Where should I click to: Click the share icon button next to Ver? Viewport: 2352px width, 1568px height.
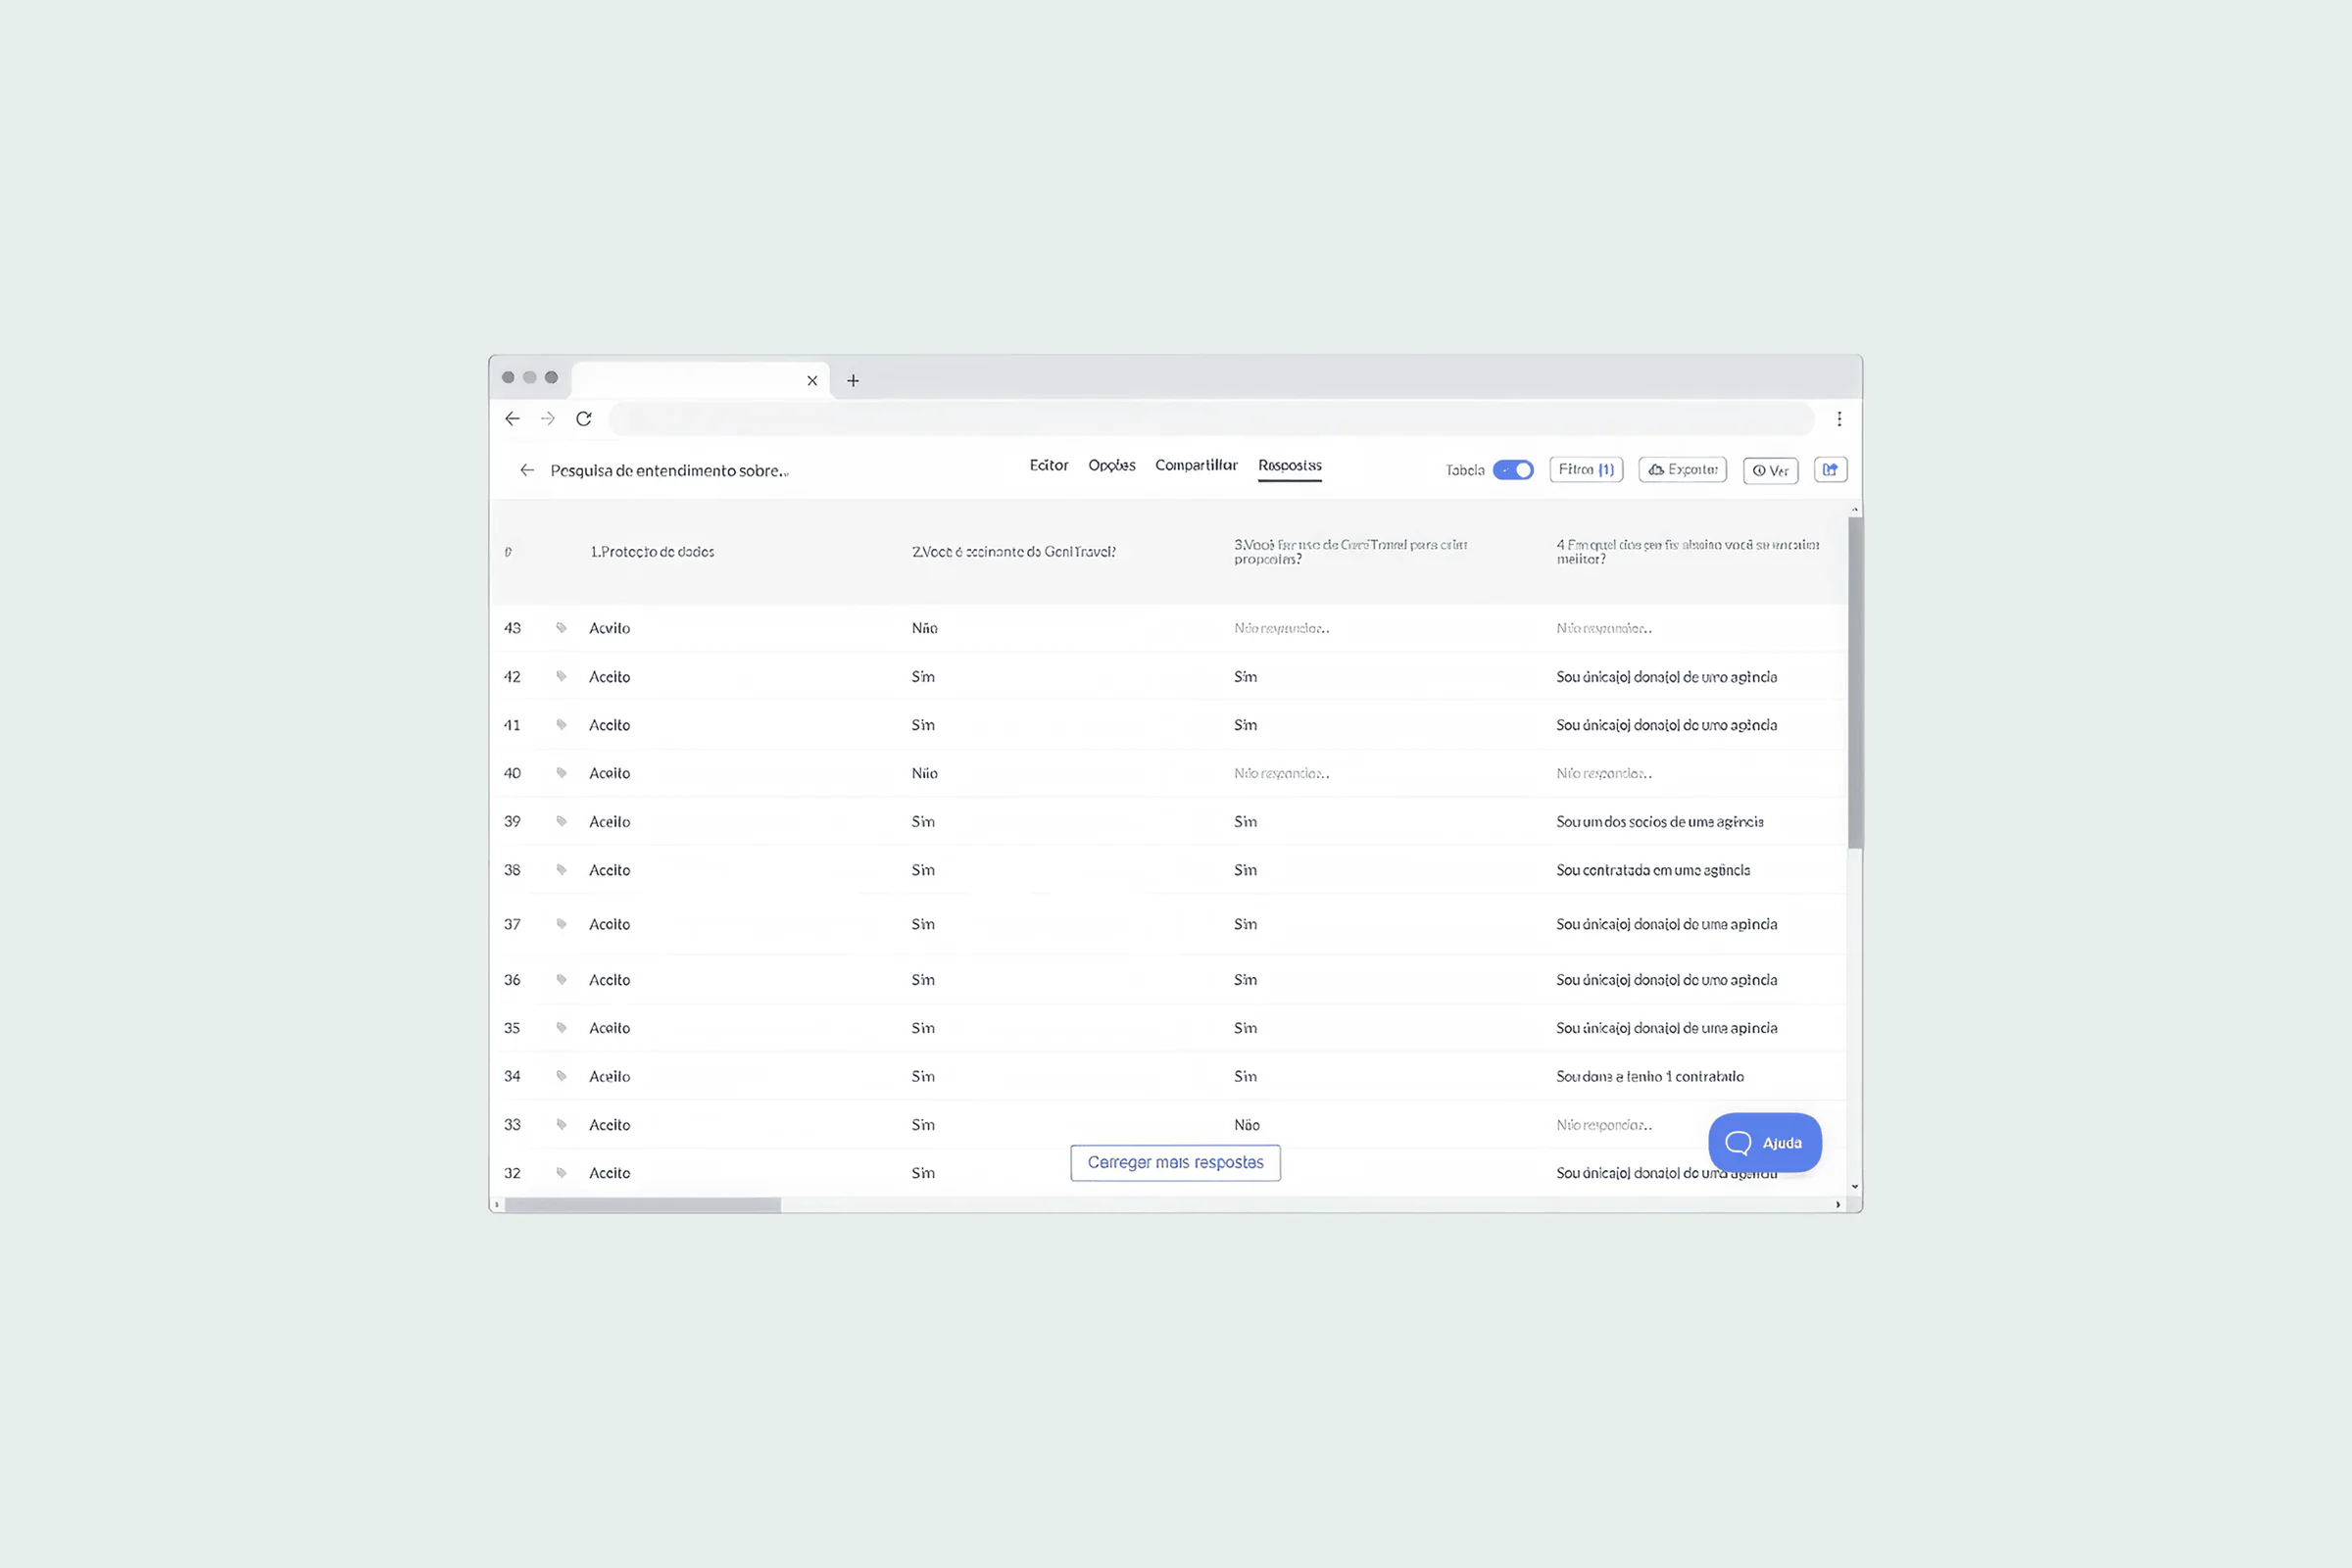pos(1830,470)
